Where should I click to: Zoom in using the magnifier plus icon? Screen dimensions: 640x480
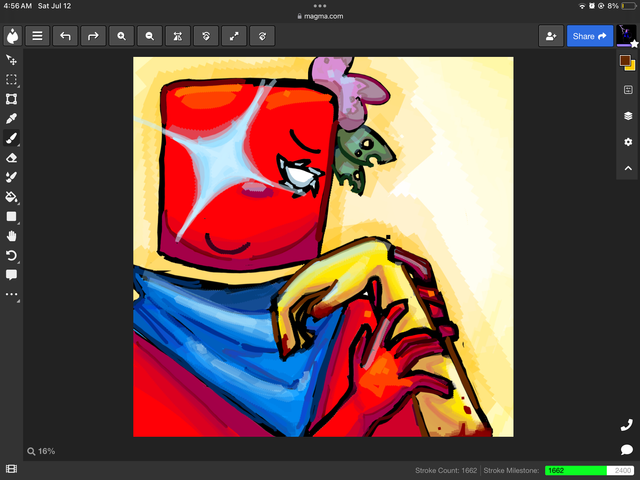click(x=122, y=36)
